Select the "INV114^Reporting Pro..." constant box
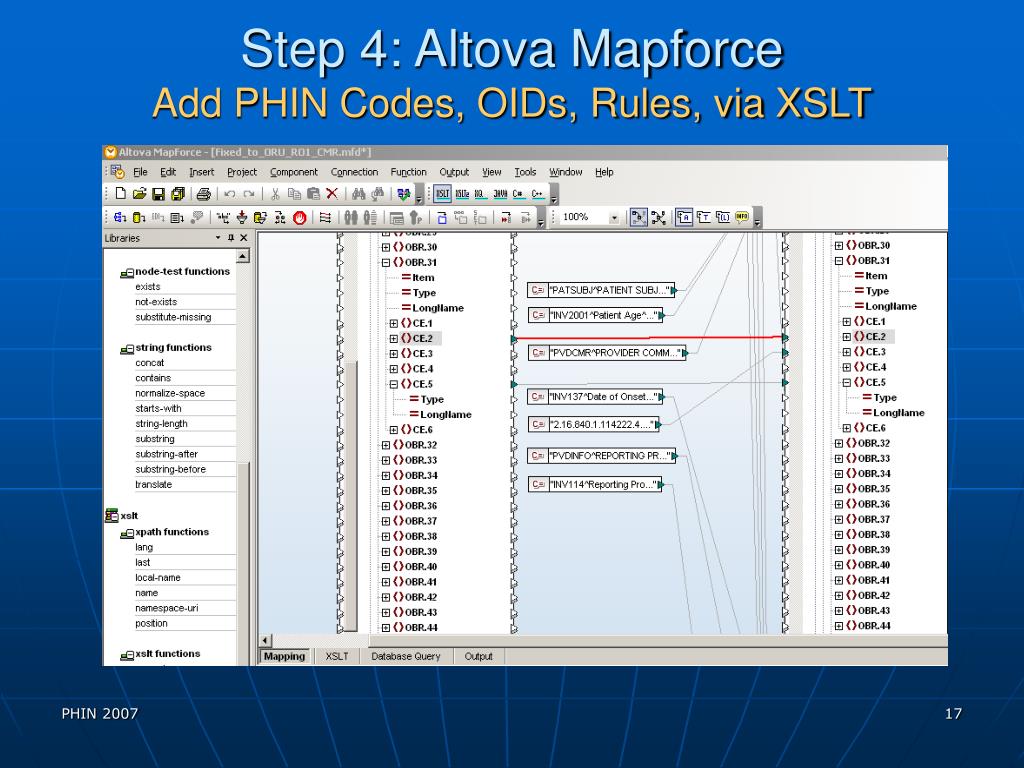Image resolution: width=1024 pixels, height=768 pixels. coord(594,485)
